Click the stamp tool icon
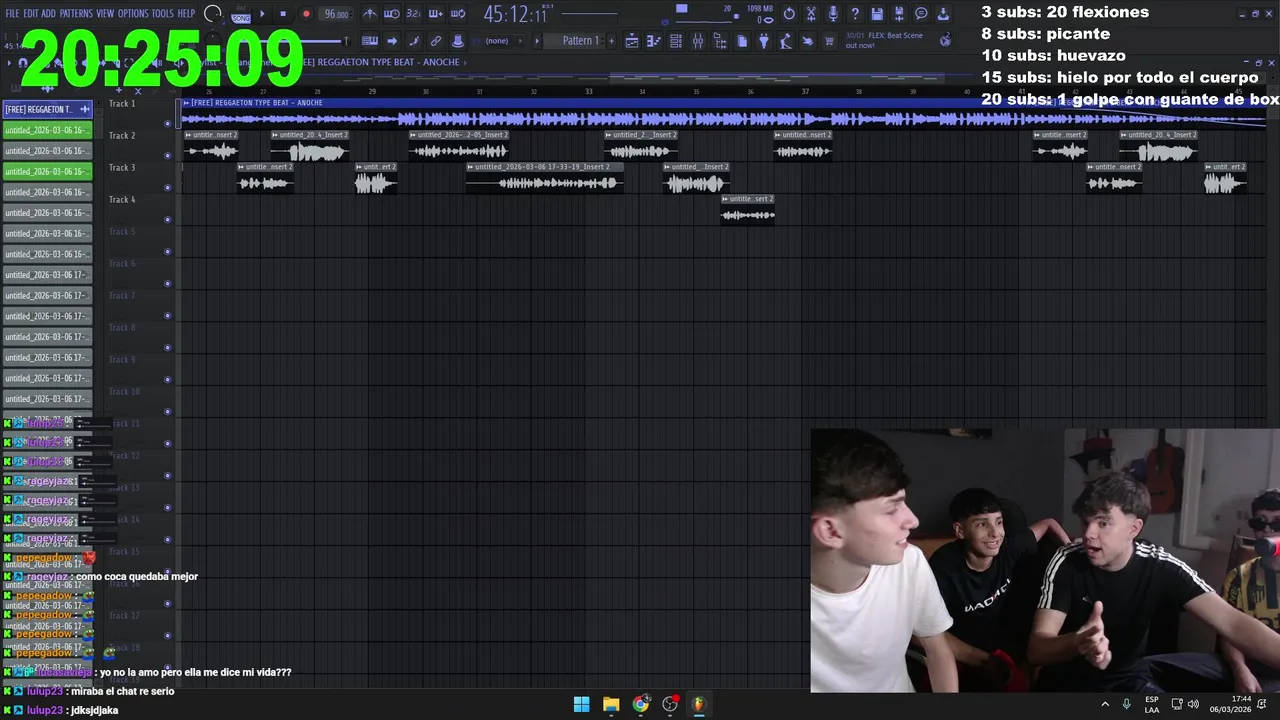1280x720 pixels. coord(458,41)
